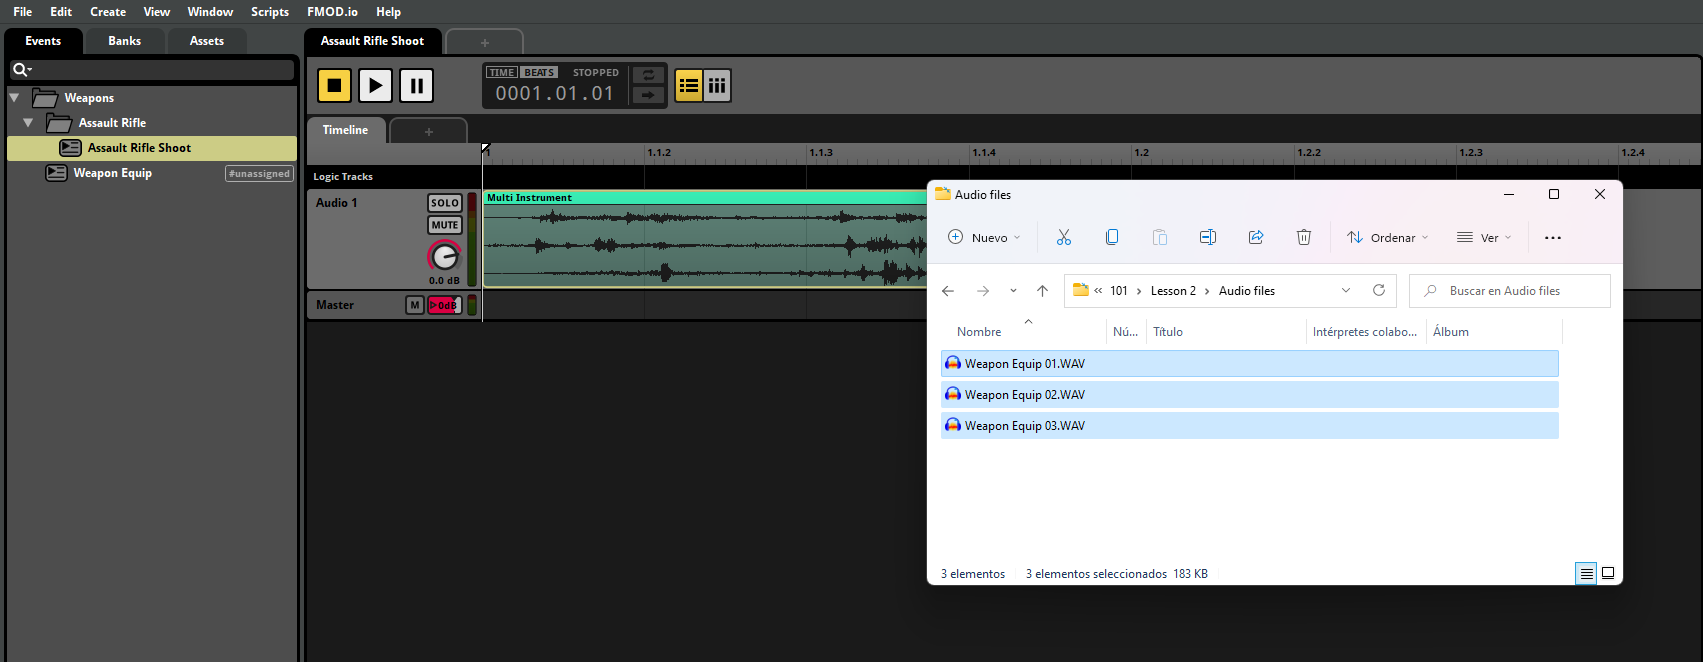Show the track list view icon

click(x=689, y=85)
